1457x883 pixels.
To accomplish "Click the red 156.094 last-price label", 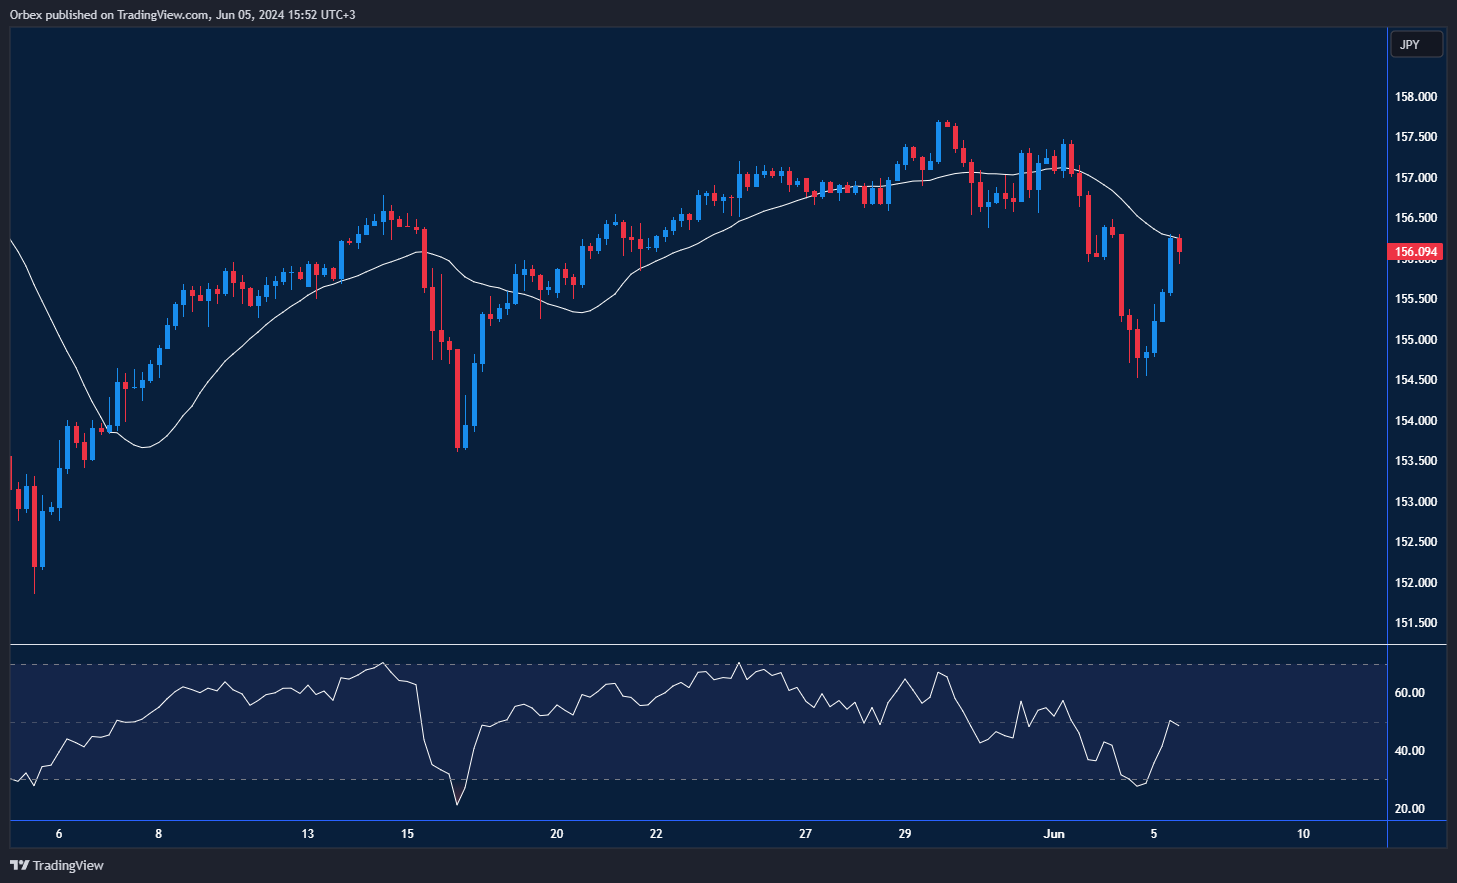I will (x=1414, y=251).
